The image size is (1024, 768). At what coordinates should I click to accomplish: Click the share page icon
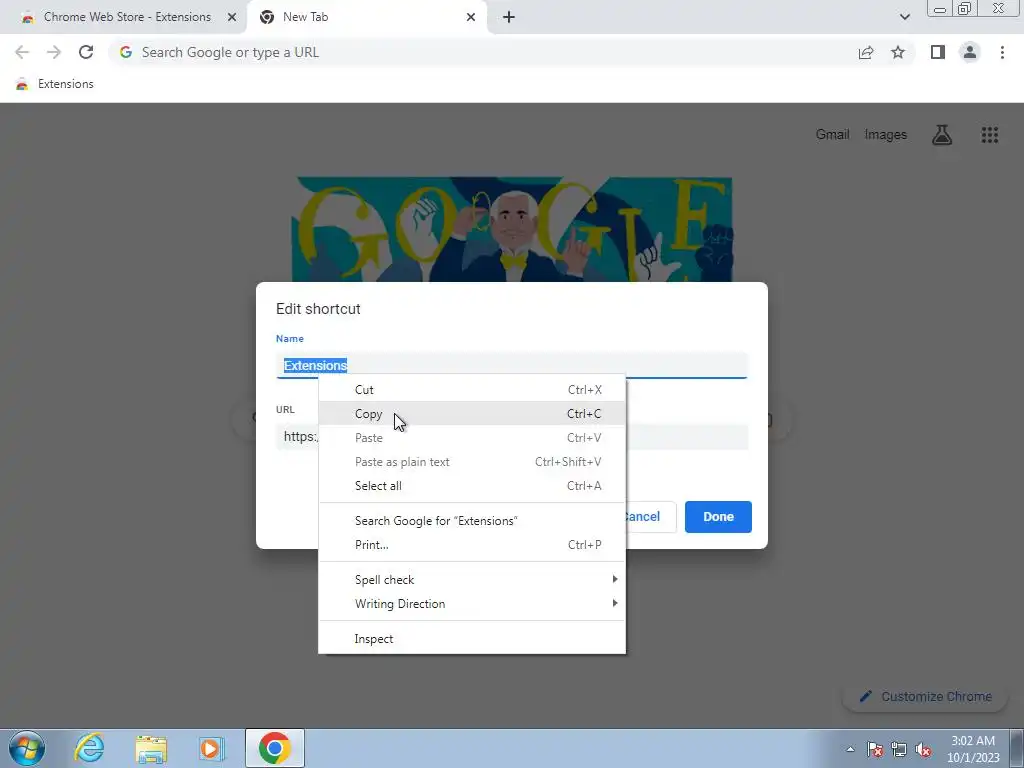(x=866, y=52)
